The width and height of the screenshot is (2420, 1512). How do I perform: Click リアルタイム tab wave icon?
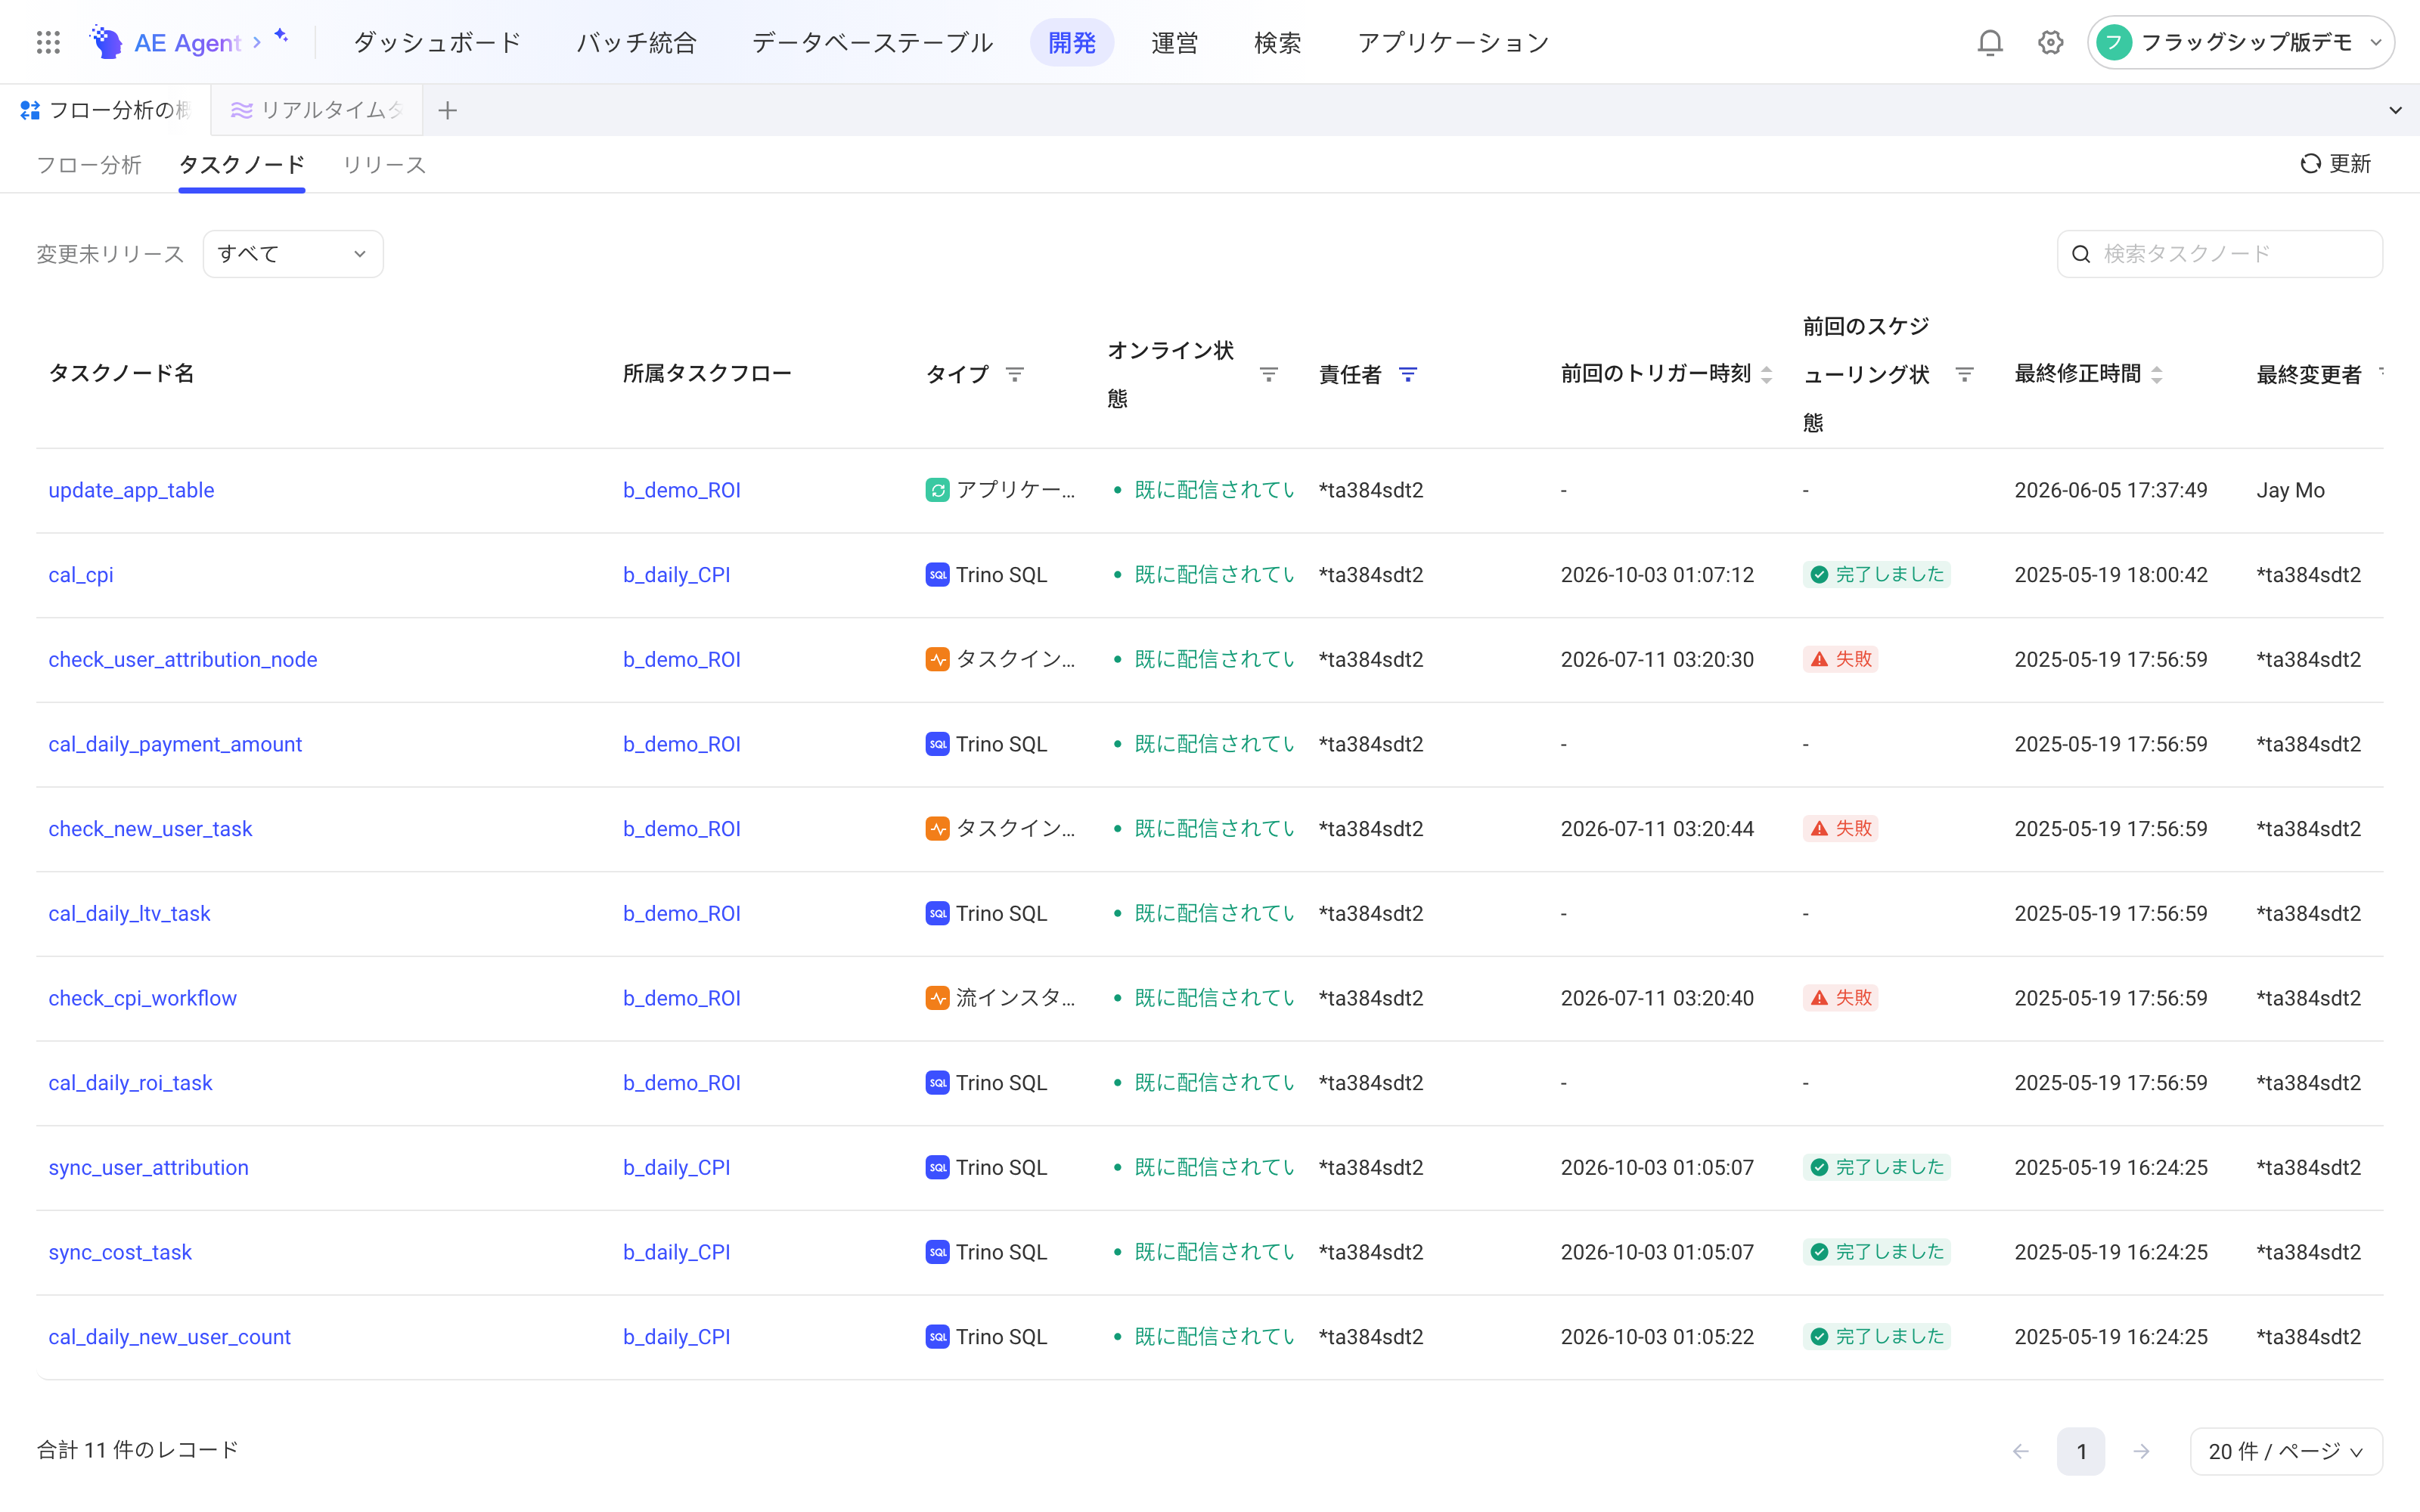(x=241, y=110)
